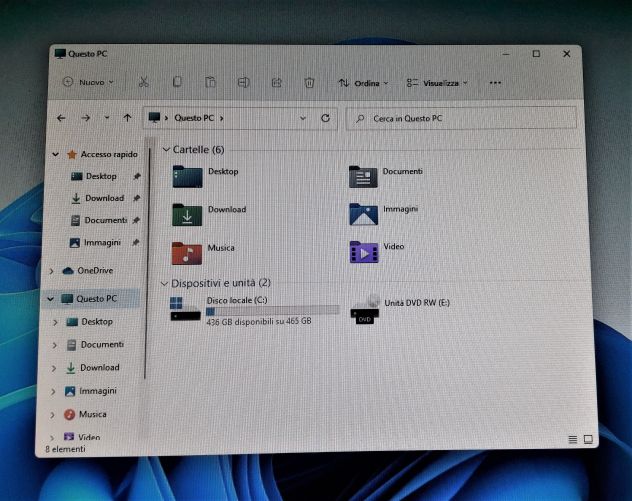Expand Musica under Questo PC
This screenshot has width=632, height=501.
pos(52,415)
